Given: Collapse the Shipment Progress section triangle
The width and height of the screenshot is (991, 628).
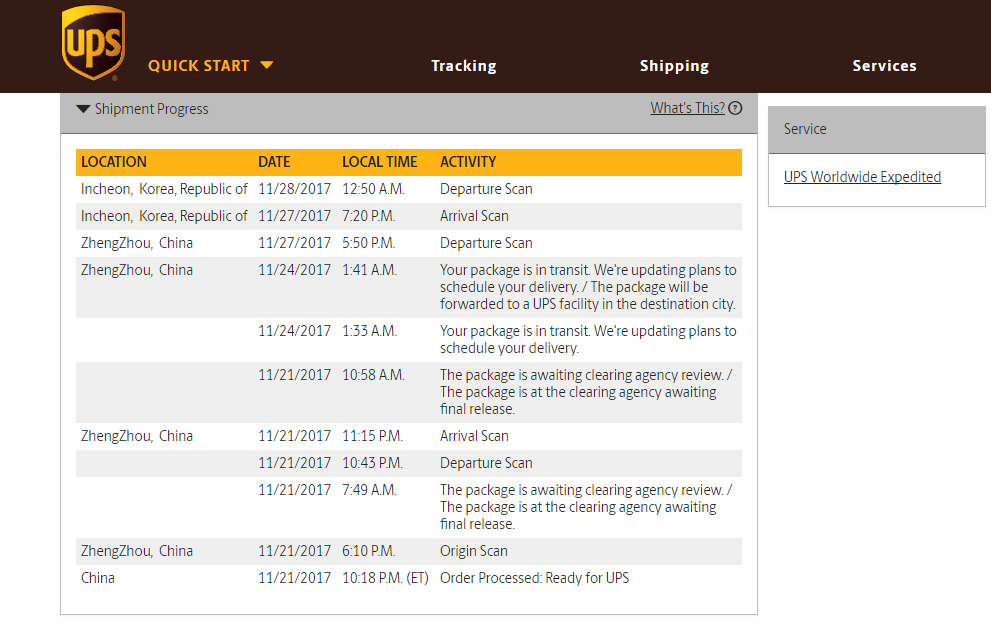Looking at the screenshot, I should click(x=83, y=109).
